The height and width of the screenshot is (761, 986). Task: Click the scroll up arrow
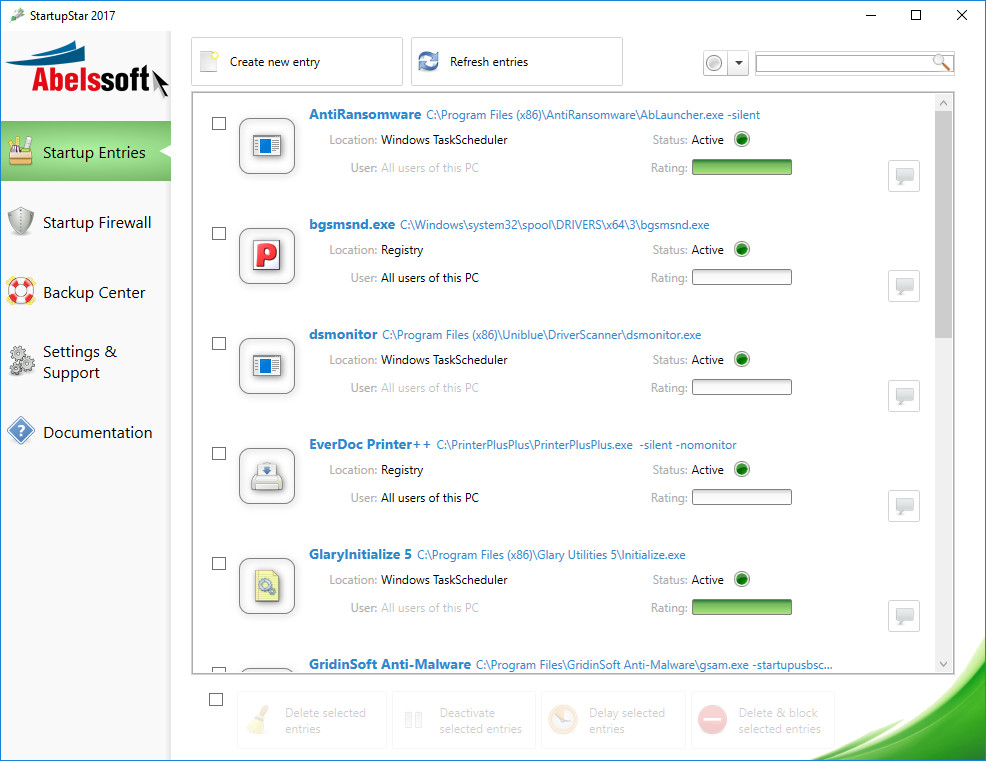click(943, 103)
